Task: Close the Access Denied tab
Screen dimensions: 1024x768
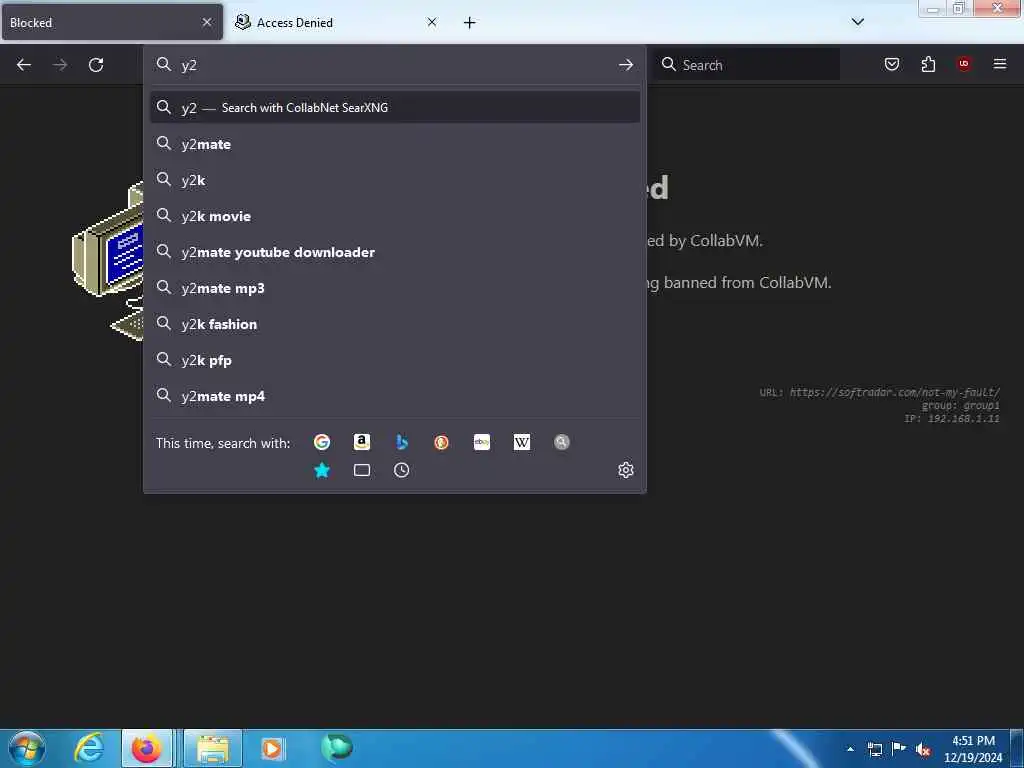Action: [x=432, y=22]
